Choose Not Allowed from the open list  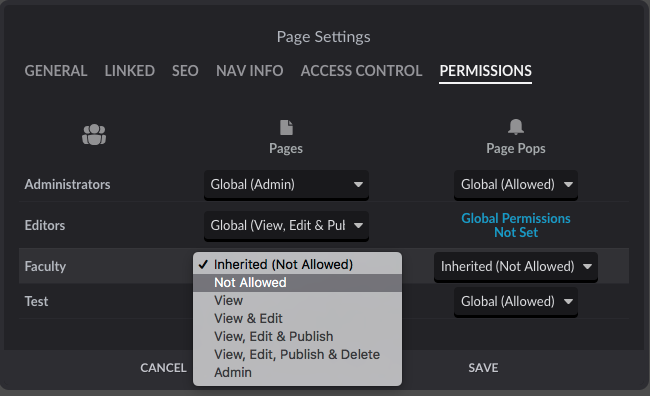[x=297, y=283]
